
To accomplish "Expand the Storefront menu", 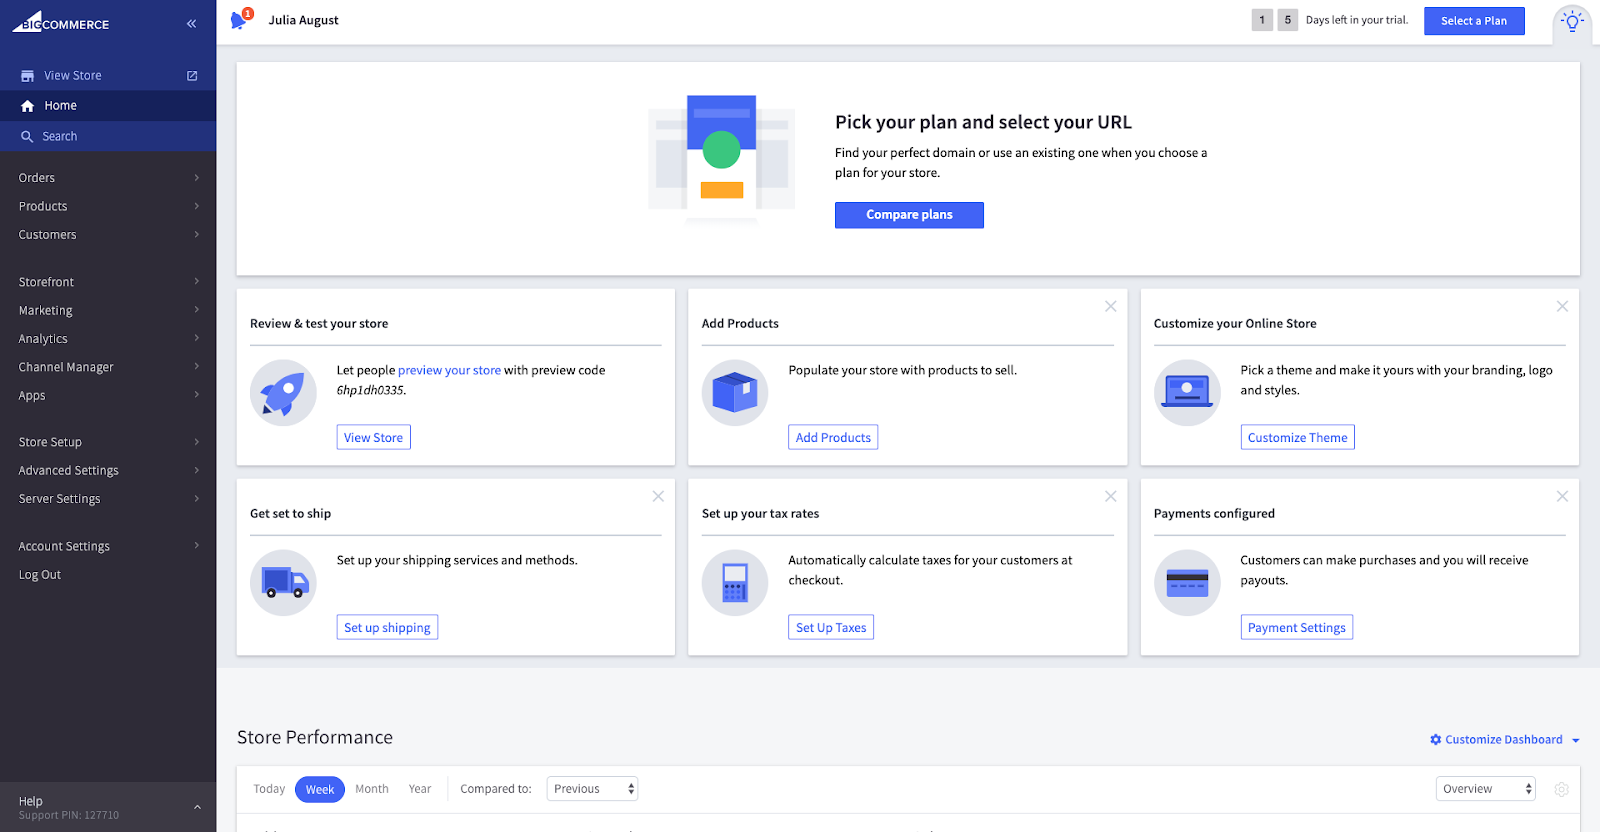I will point(108,282).
